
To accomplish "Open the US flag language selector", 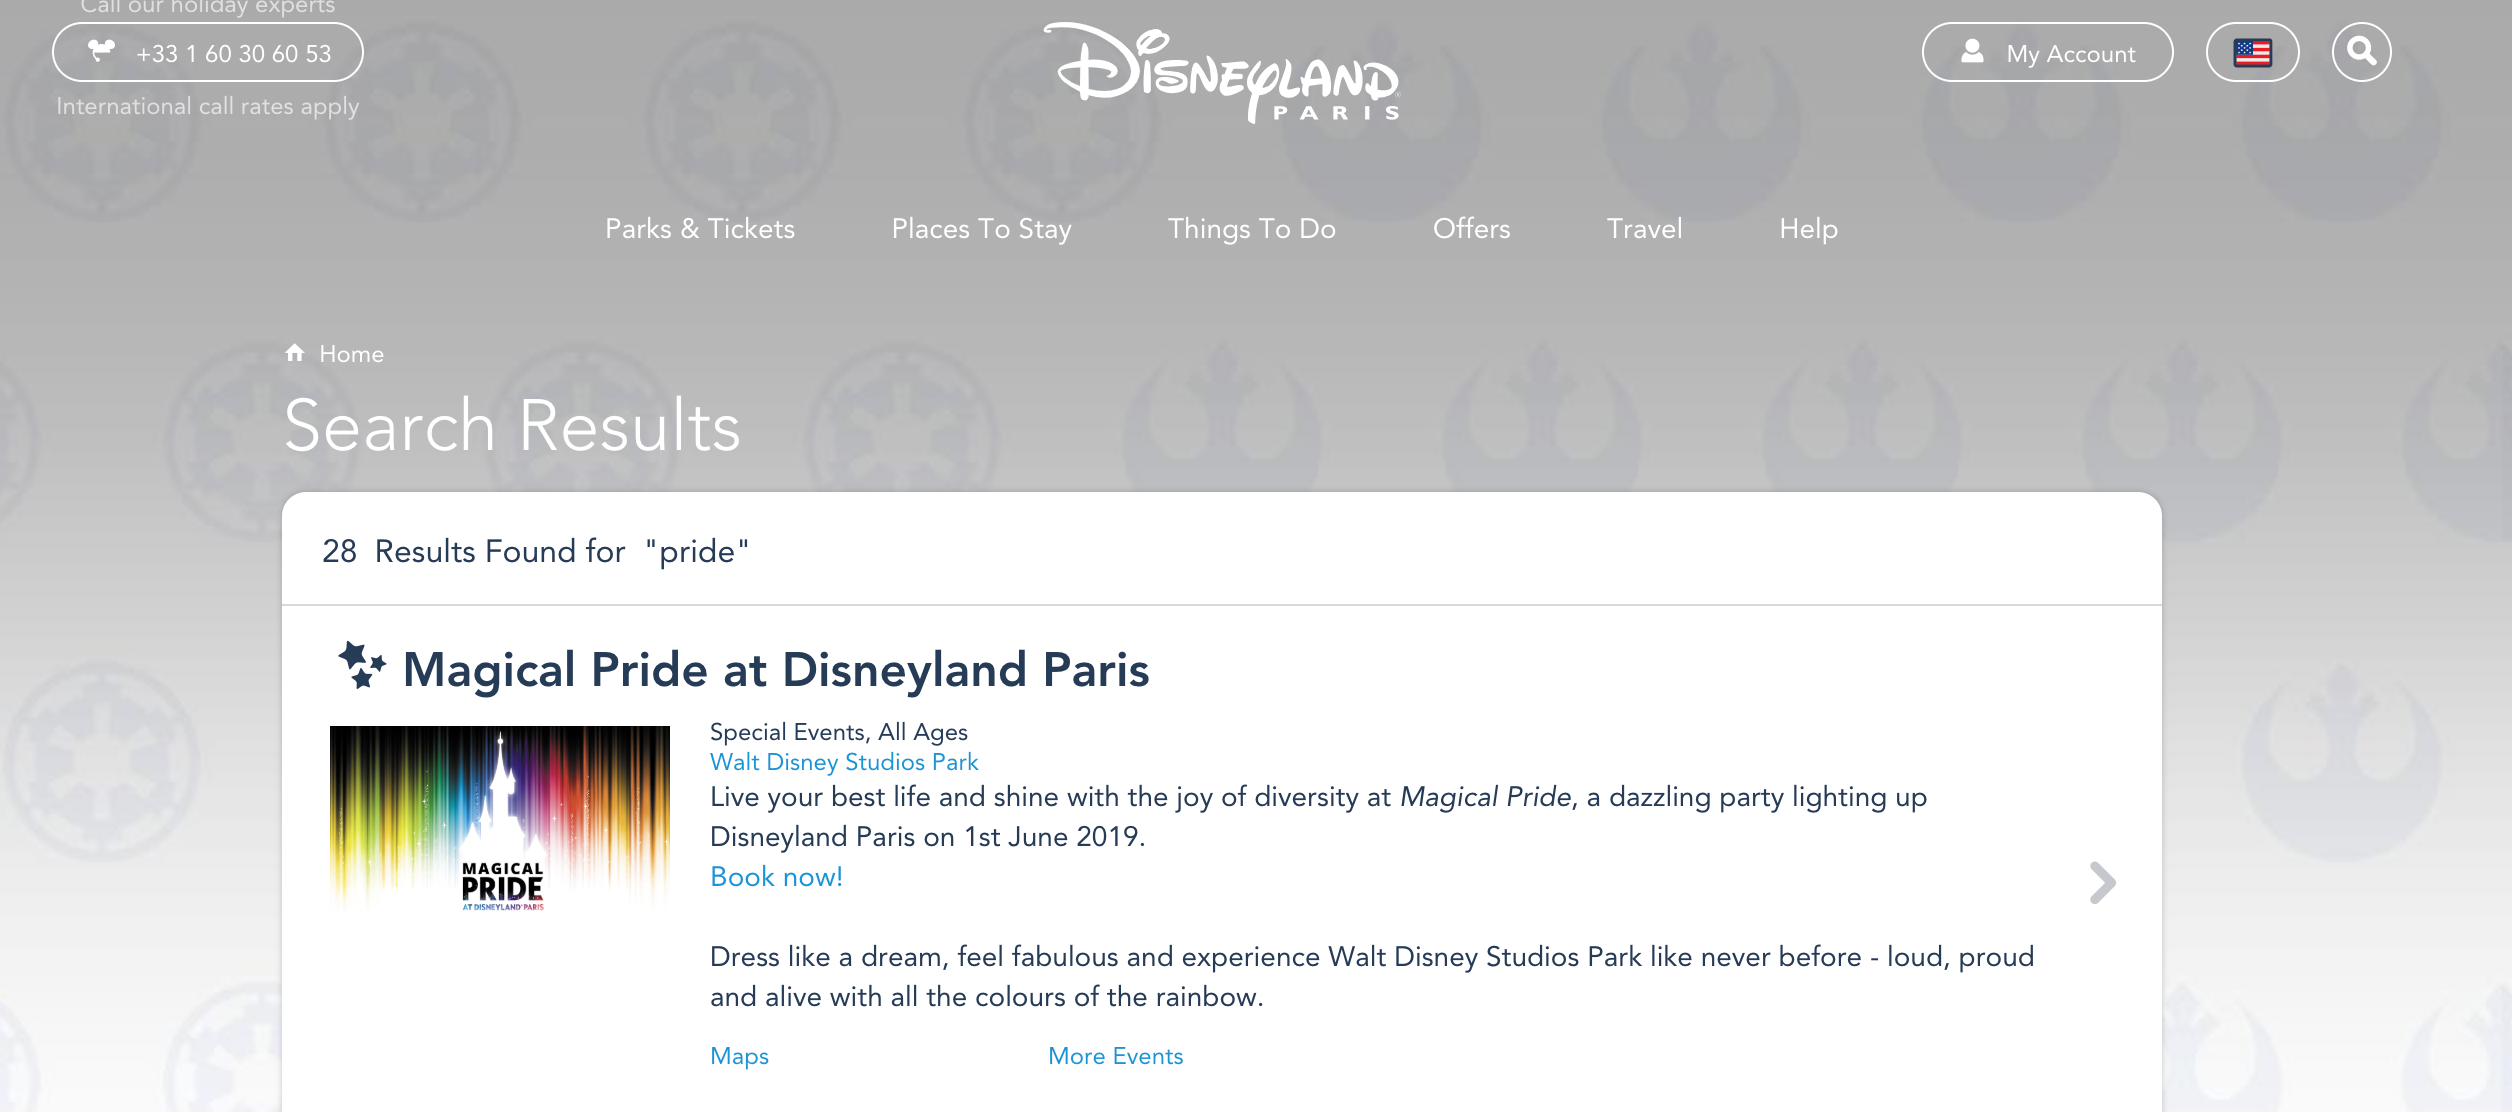I will [2252, 52].
